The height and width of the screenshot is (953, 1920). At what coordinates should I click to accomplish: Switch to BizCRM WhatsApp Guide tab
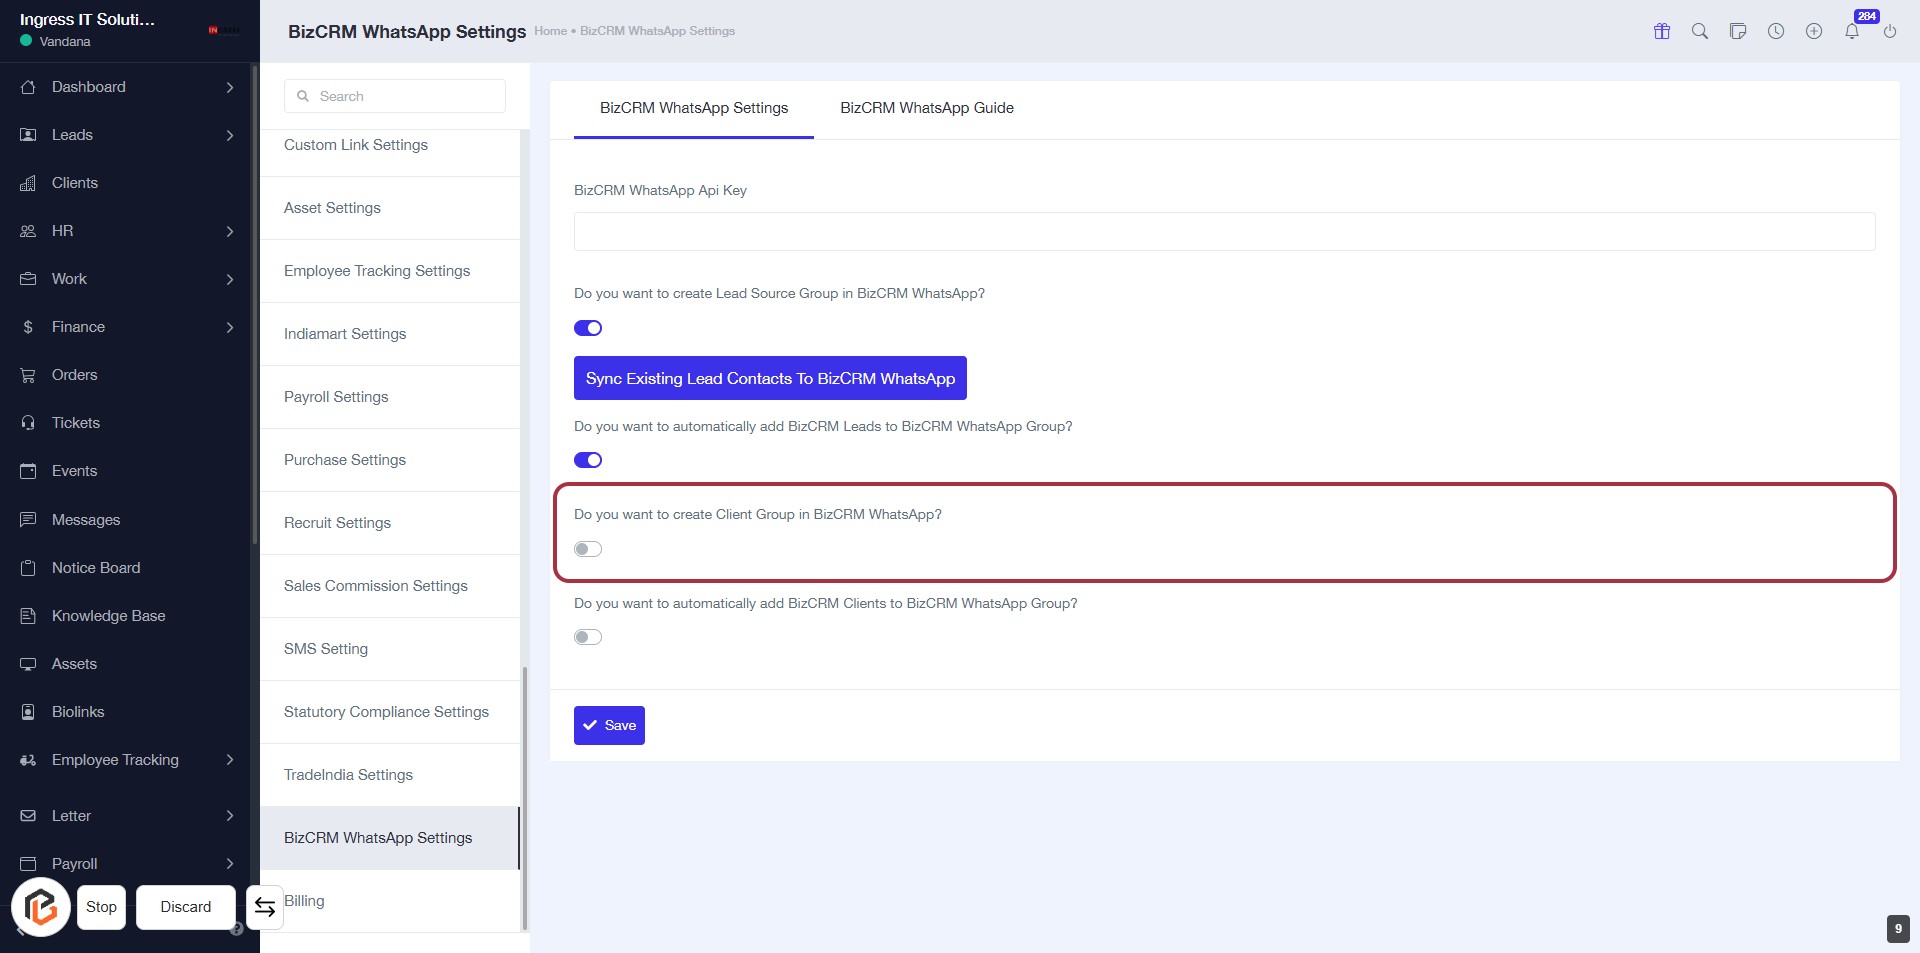coord(926,108)
